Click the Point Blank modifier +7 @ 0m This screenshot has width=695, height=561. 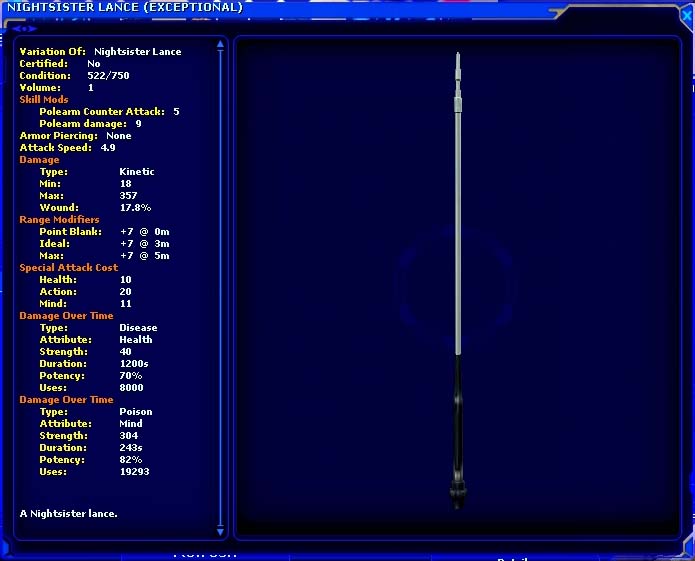click(144, 231)
